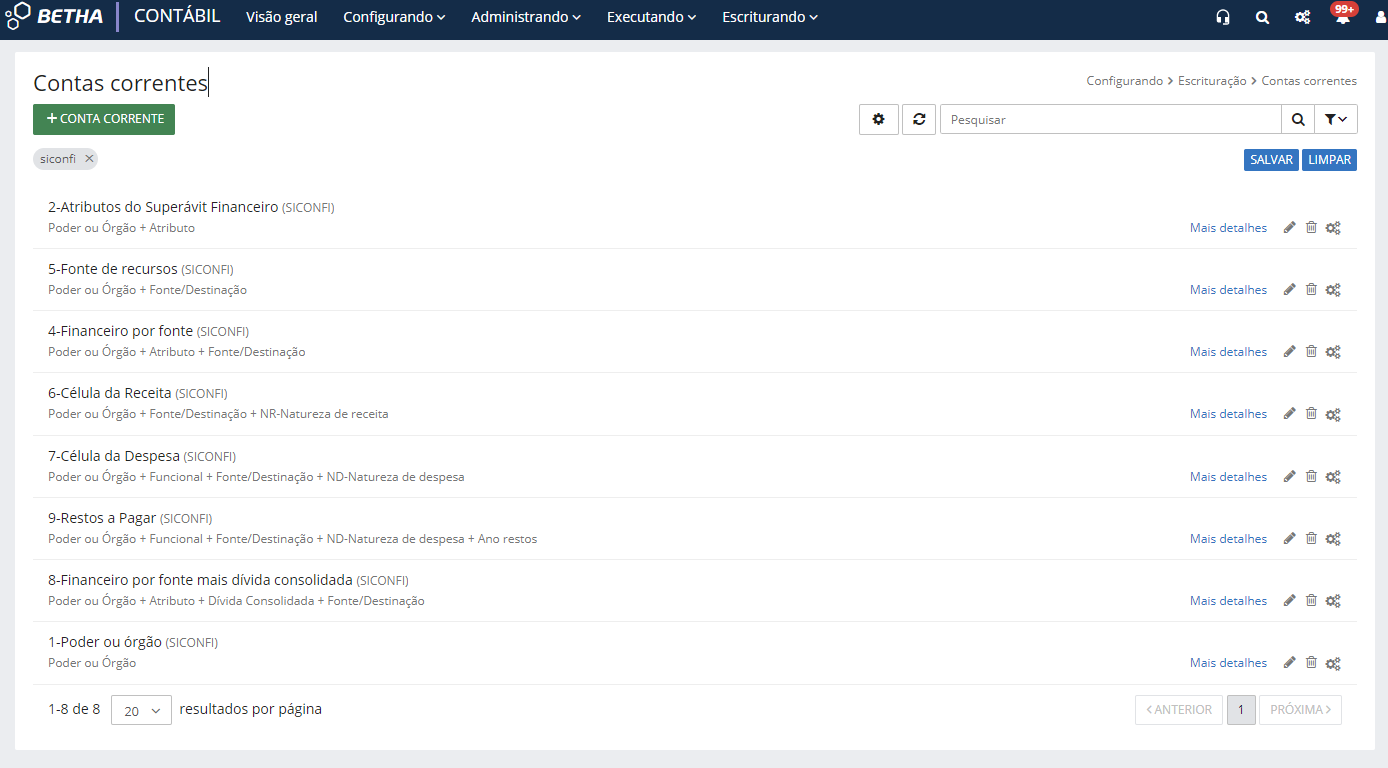Image resolution: width=1388 pixels, height=768 pixels.
Task: Refresh the list with the reload icon
Action: click(919, 119)
